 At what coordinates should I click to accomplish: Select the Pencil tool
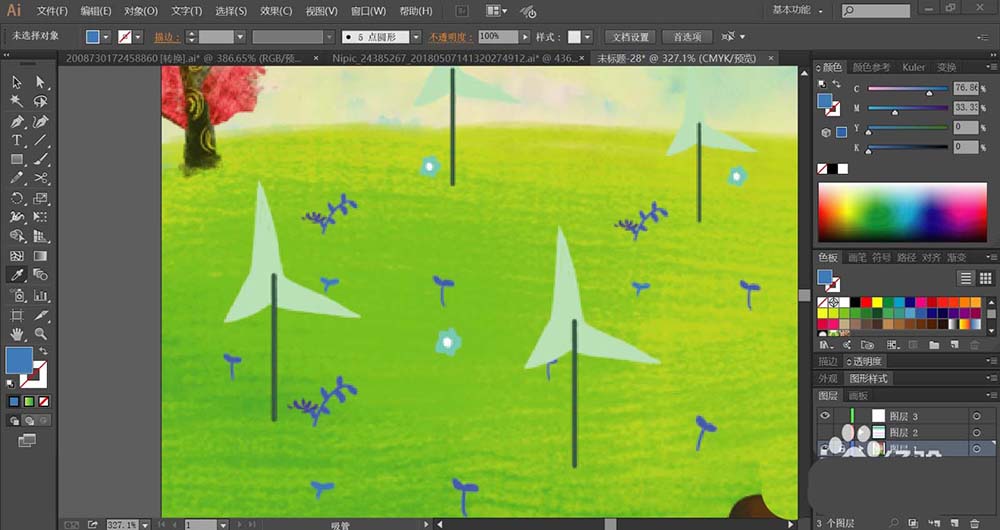pos(17,179)
